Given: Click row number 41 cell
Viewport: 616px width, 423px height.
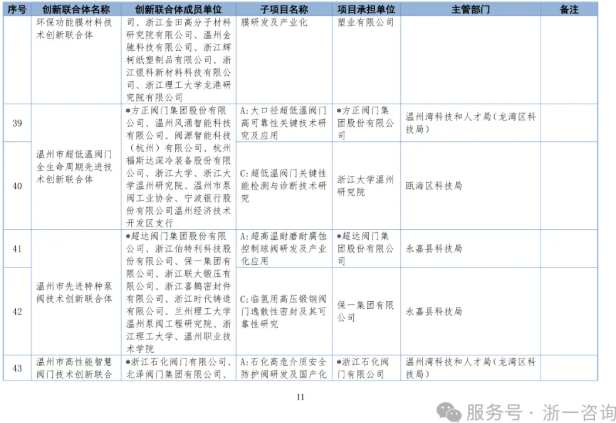Looking at the screenshot, I should 17,247.
